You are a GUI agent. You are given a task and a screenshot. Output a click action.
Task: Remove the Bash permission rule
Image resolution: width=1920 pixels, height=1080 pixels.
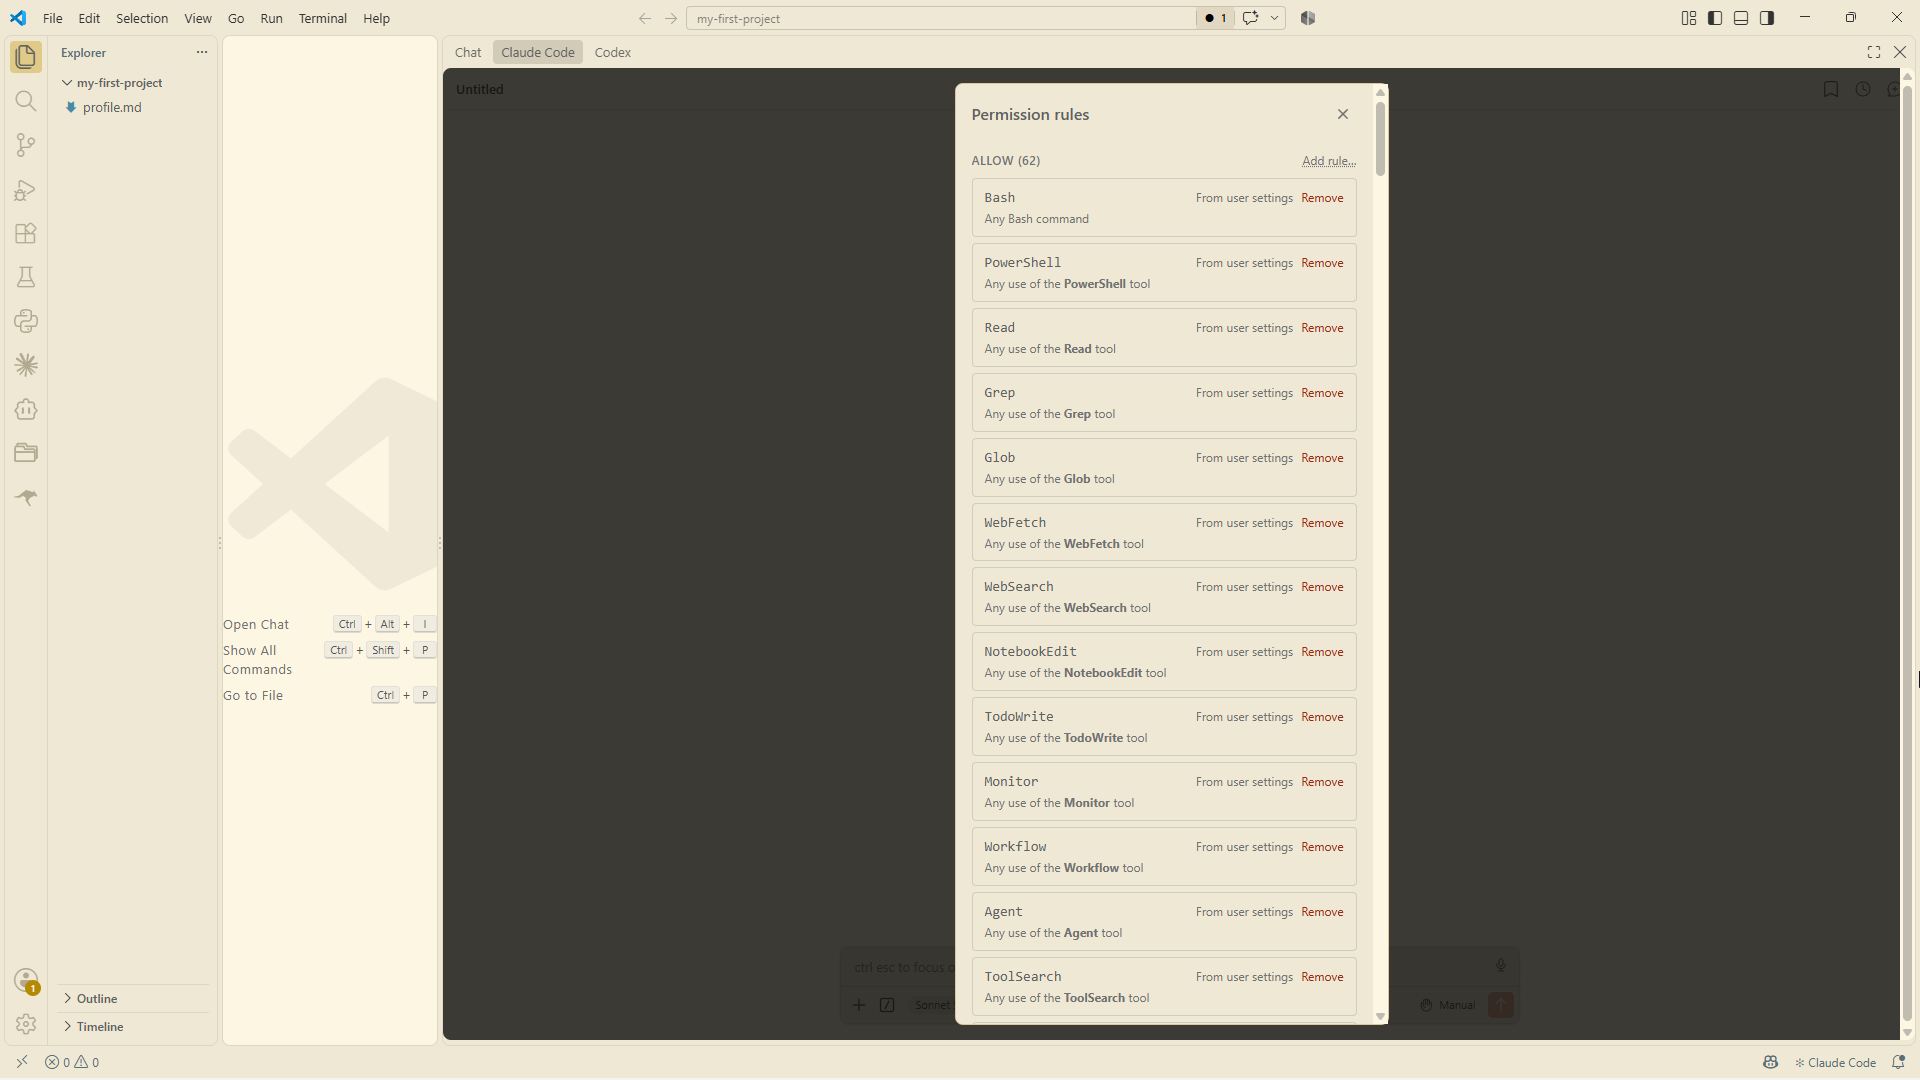point(1322,198)
